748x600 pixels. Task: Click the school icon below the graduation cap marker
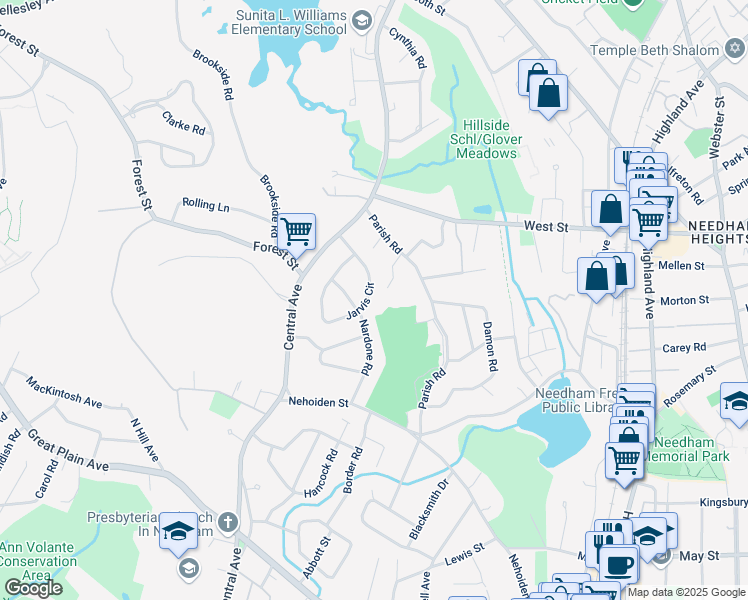click(189, 569)
